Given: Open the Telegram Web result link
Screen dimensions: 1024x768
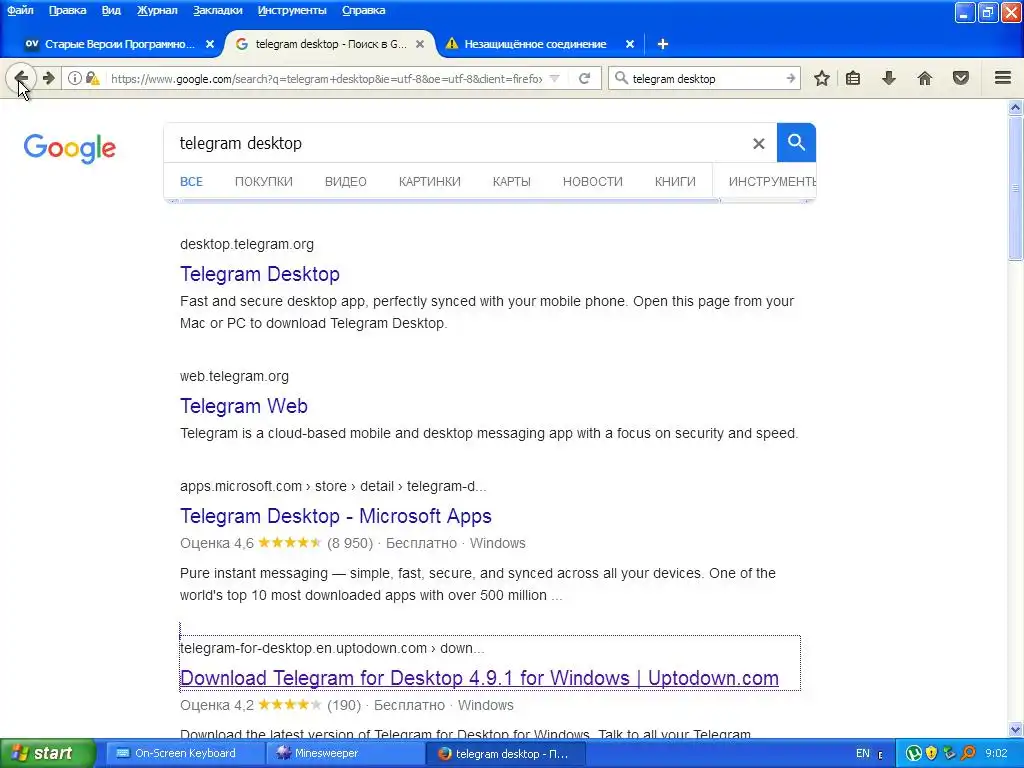Looking at the screenshot, I should 244,406.
